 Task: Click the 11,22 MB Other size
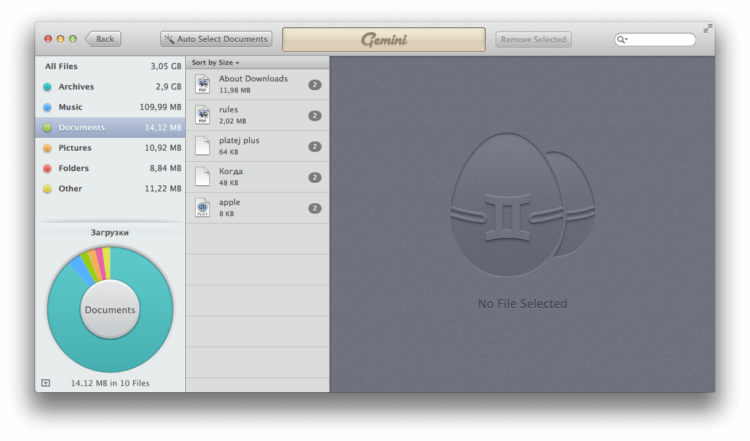[x=163, y=188]
